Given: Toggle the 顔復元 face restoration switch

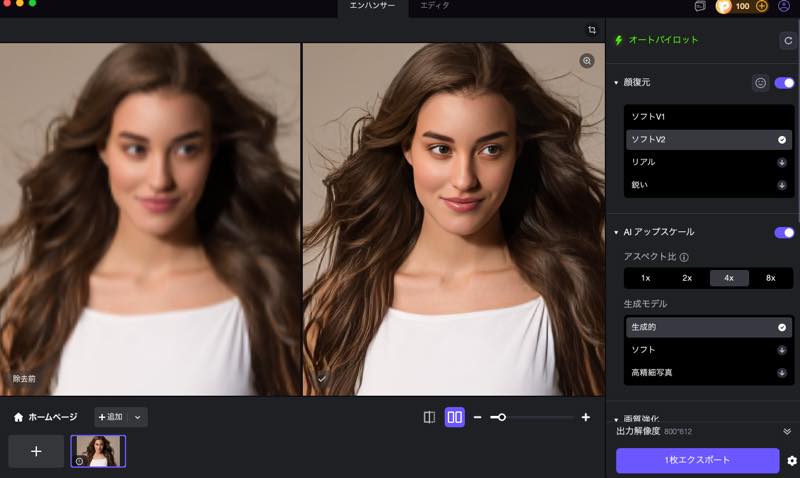Looking at the screenshot, I should click(784, 83).
